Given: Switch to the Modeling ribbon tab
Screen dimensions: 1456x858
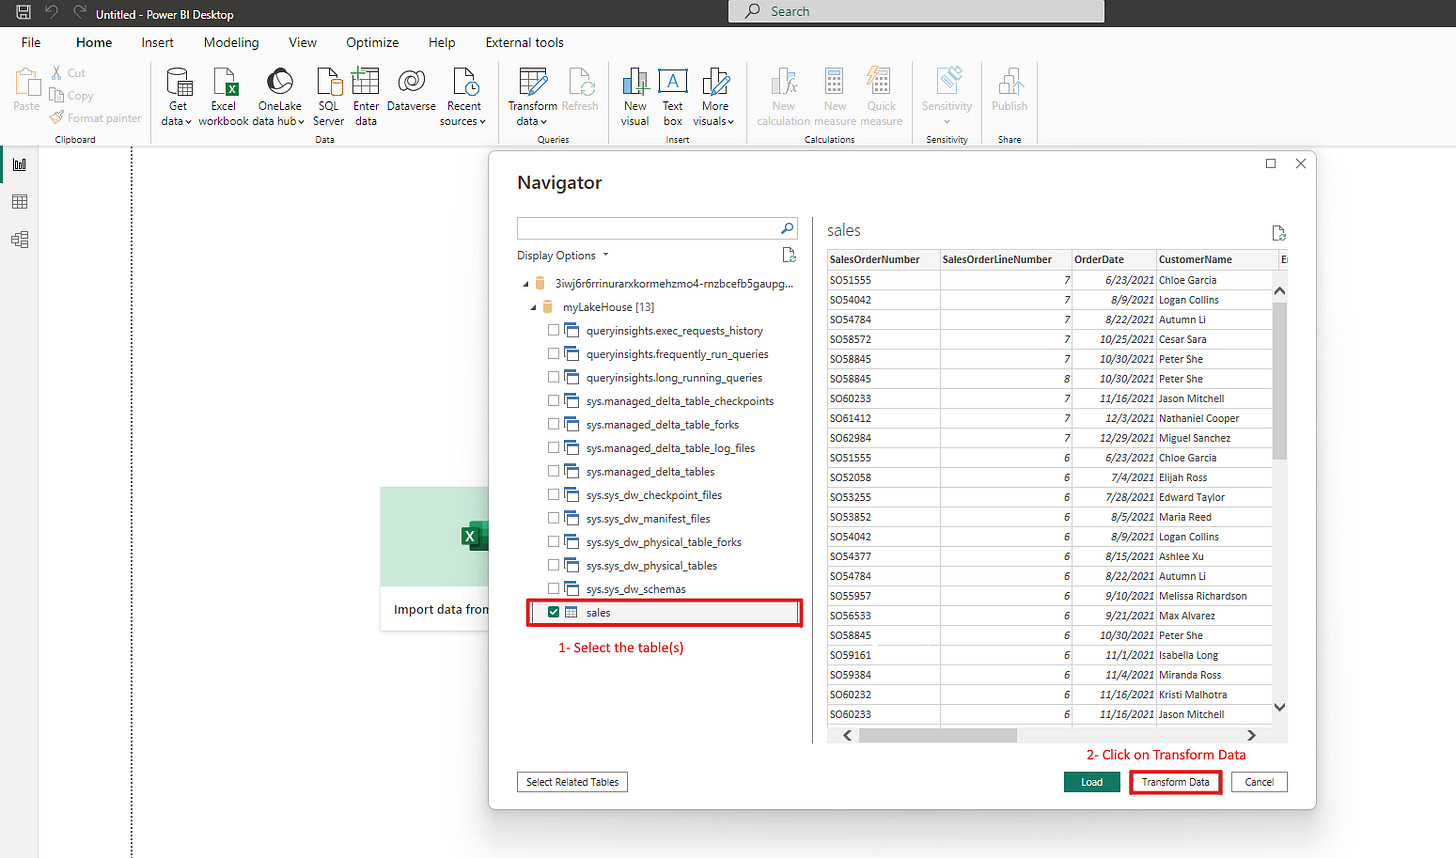Looking at the screenshot, I should click(231, 42).
